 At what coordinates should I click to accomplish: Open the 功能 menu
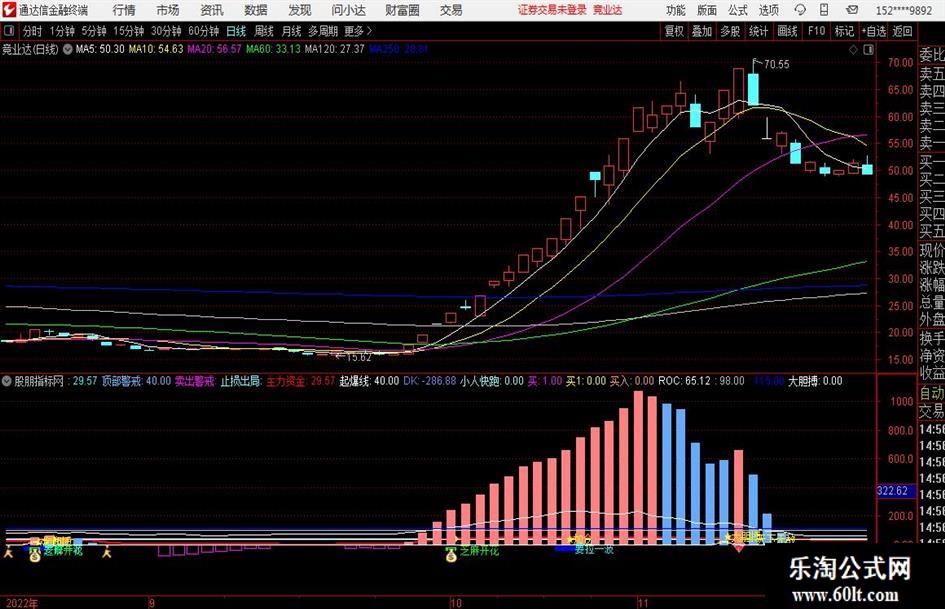tap(676, 10)
